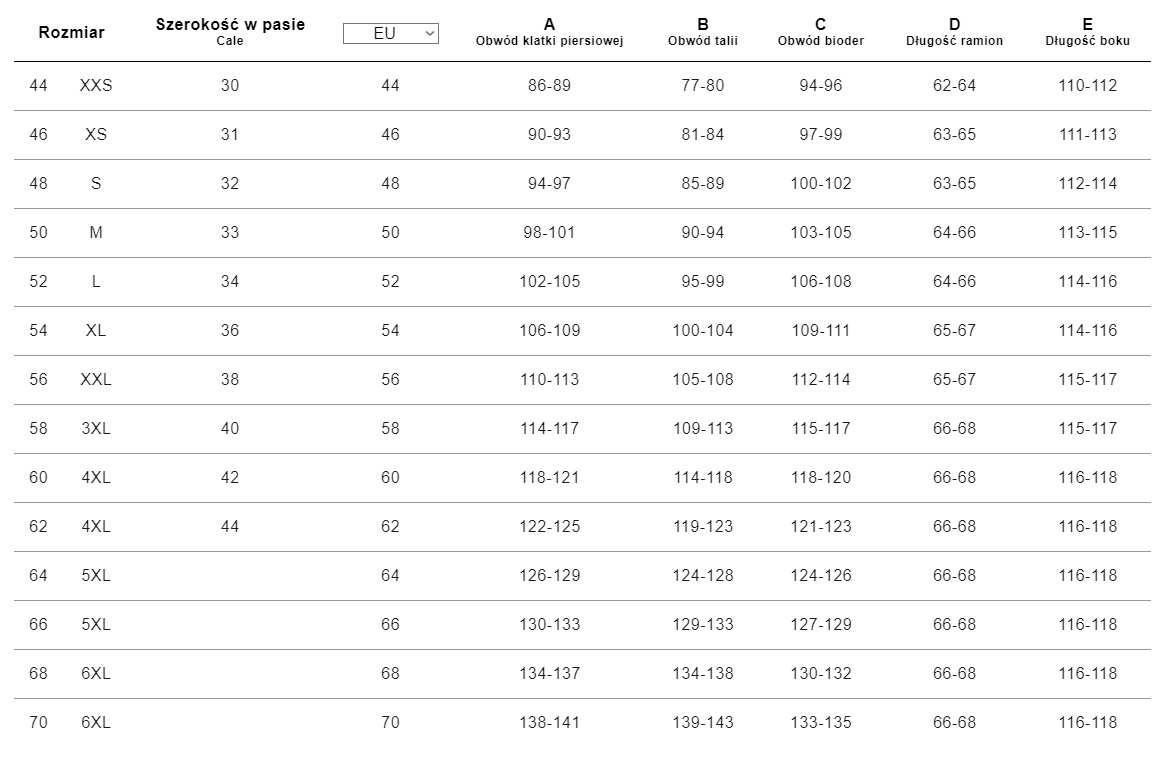The image size is (1166, 764).
Task: Select the XXL size label
Action: tap(96, 380)
